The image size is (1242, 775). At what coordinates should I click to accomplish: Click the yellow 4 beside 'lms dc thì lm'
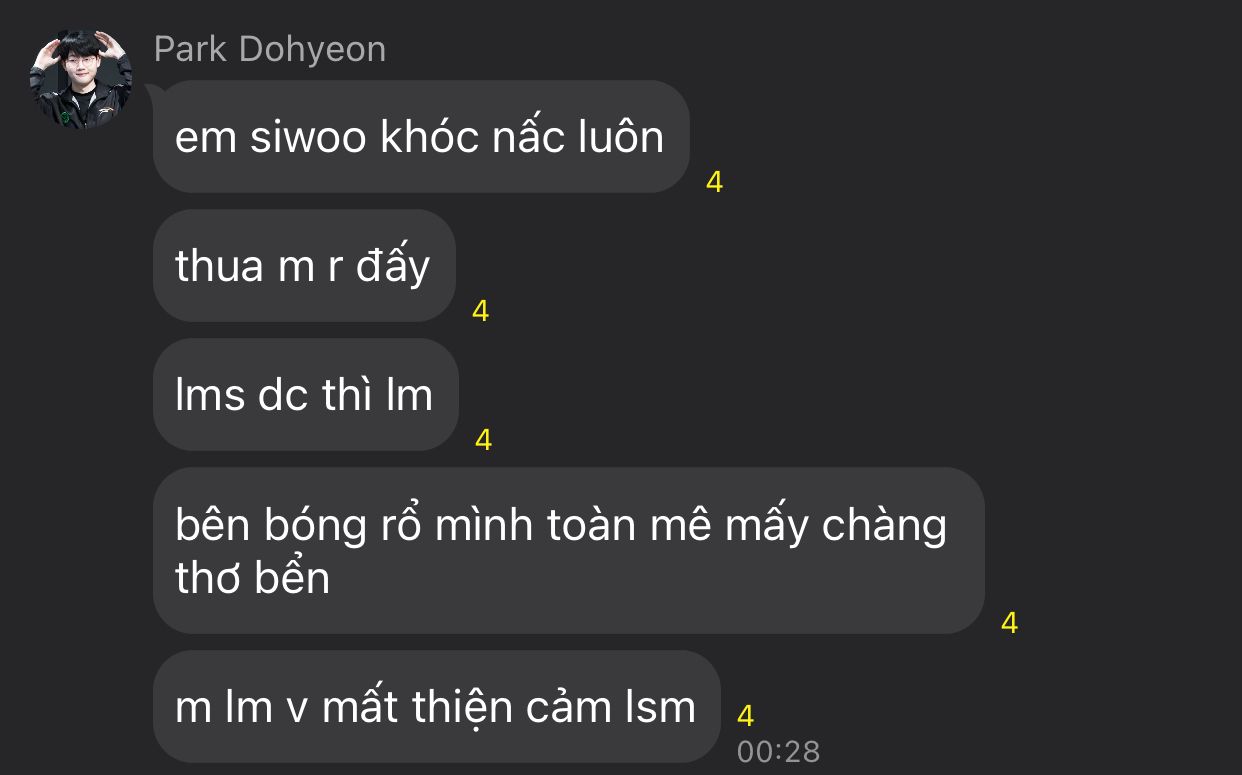483,440
